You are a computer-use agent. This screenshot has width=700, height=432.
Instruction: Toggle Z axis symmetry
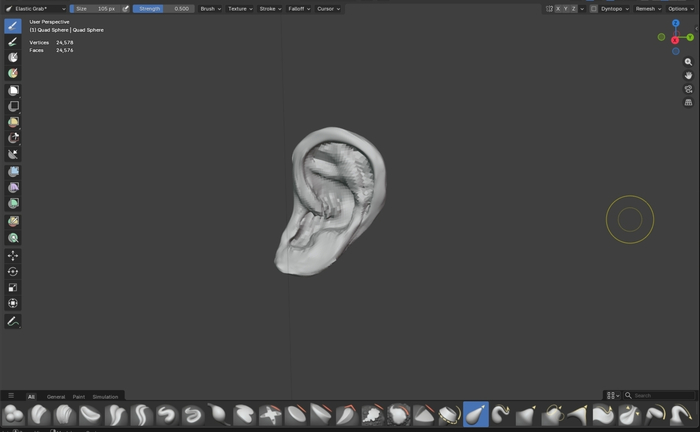click(x=574, y=8)
